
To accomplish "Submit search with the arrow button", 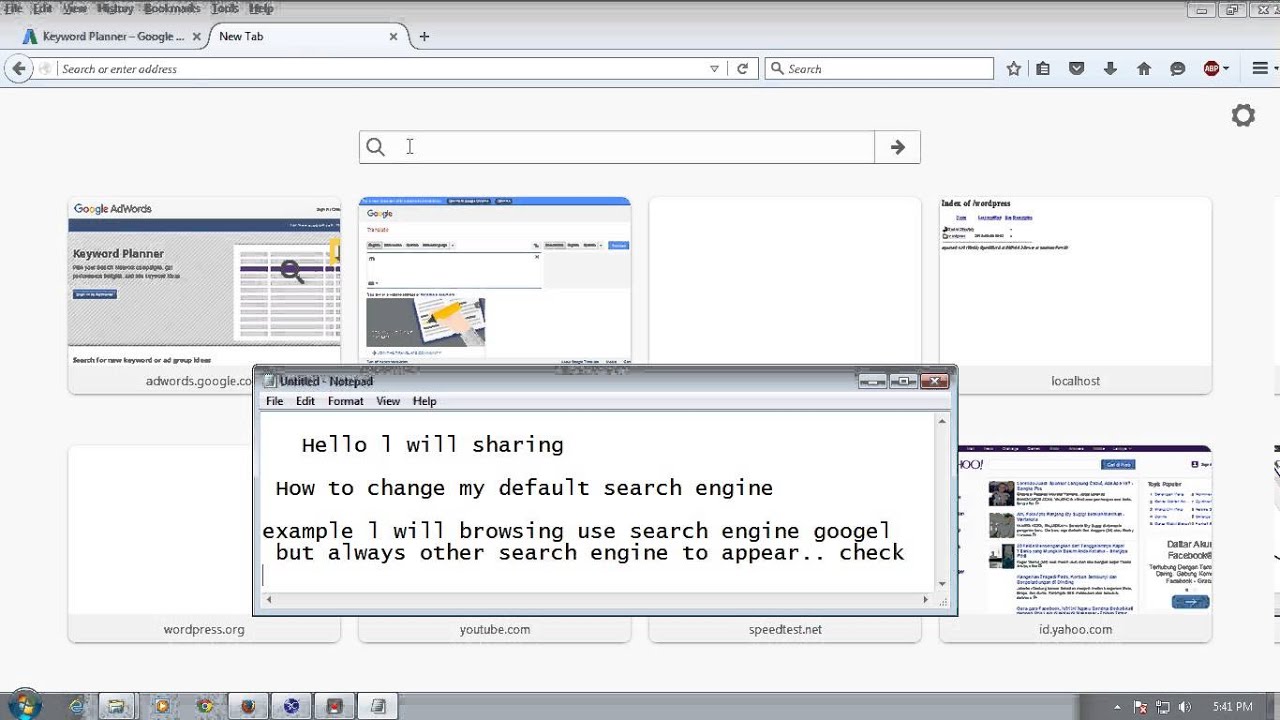I will click(x=897, y=147).
